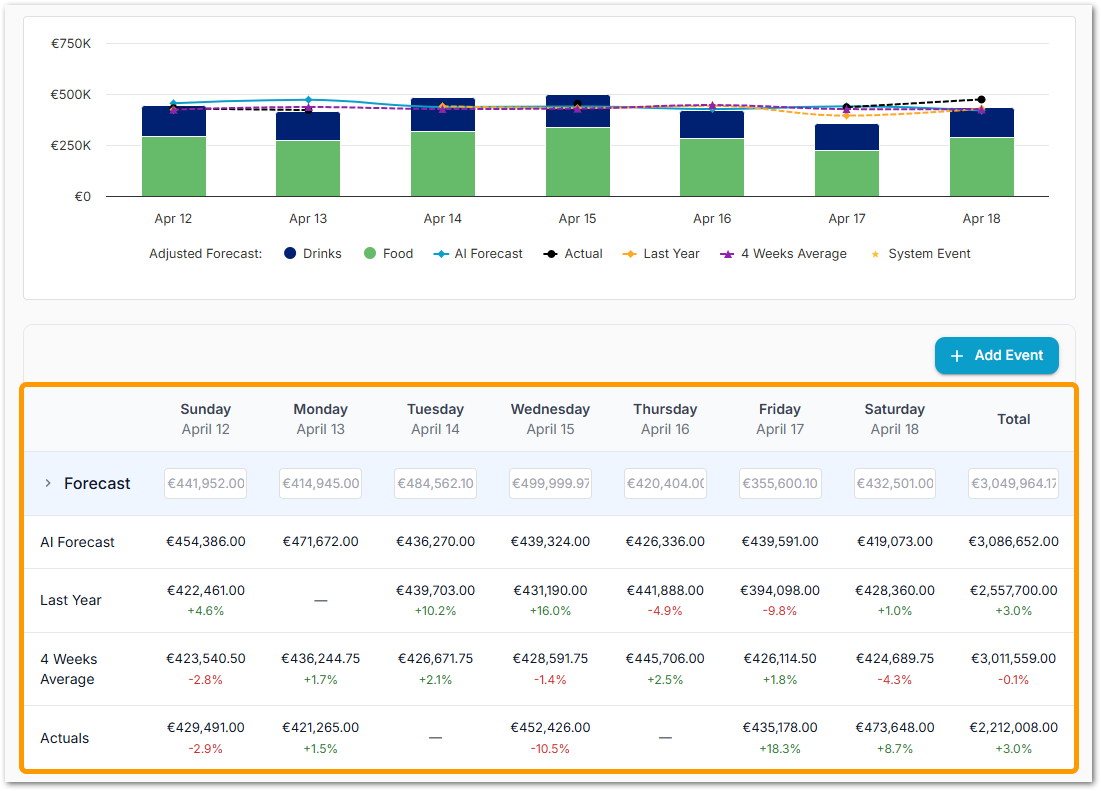Click the Apr 17 navy Drinks bar segment

point(847,137)
